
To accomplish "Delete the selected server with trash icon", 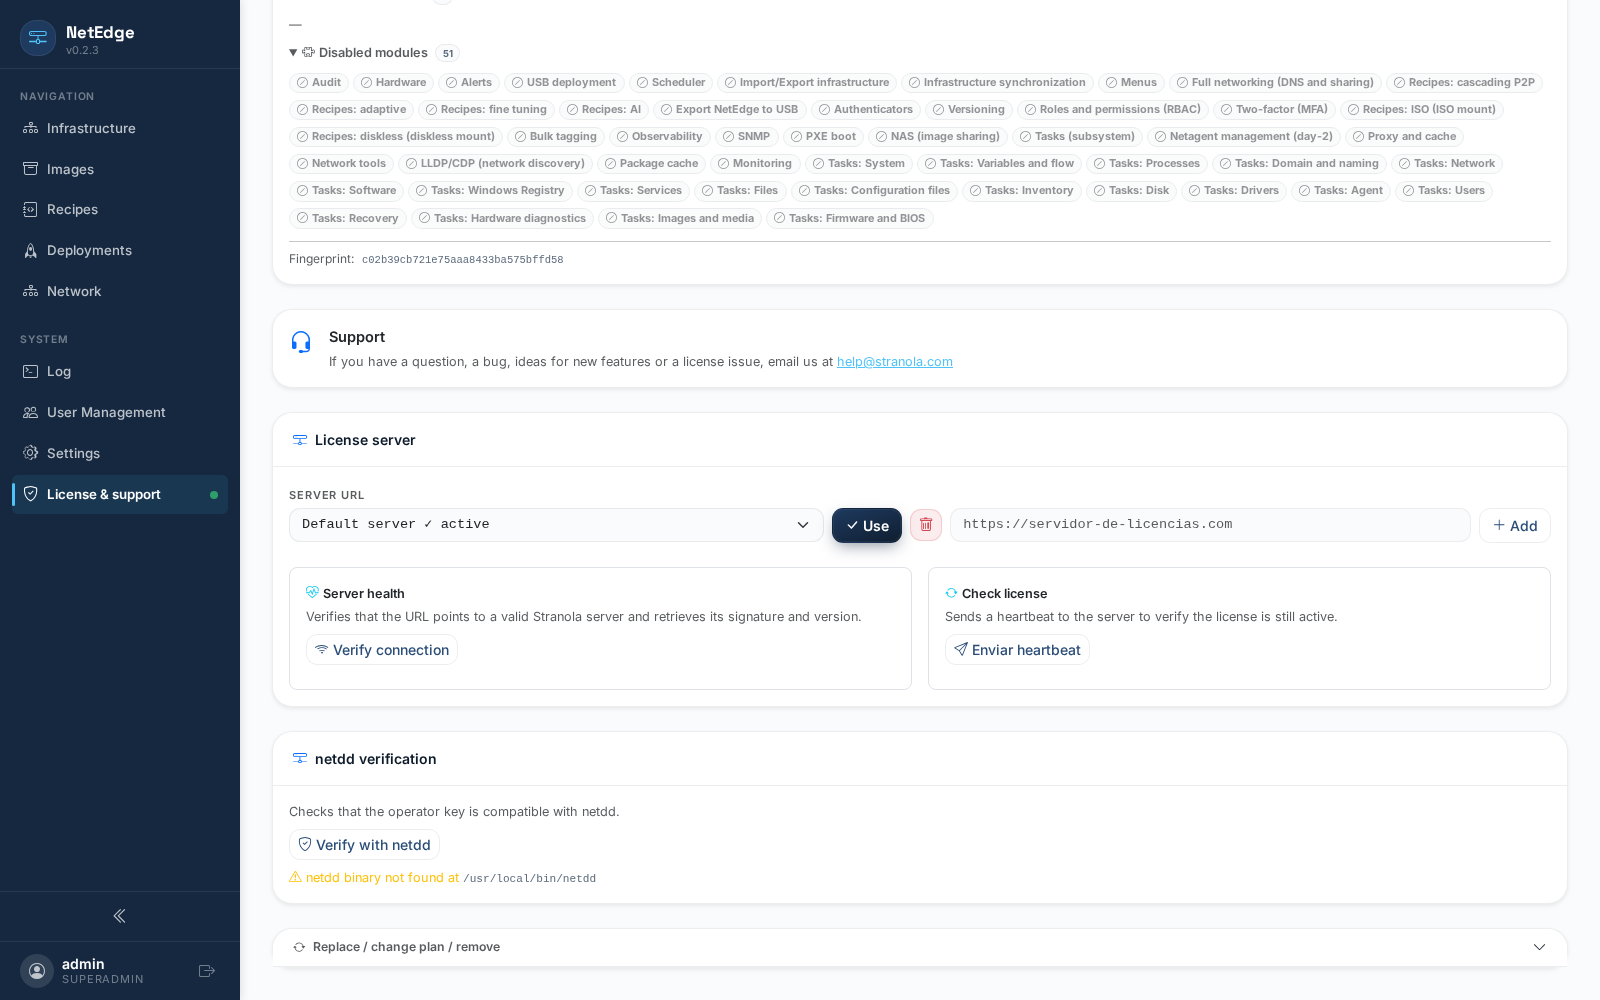I will coord(926,525).
